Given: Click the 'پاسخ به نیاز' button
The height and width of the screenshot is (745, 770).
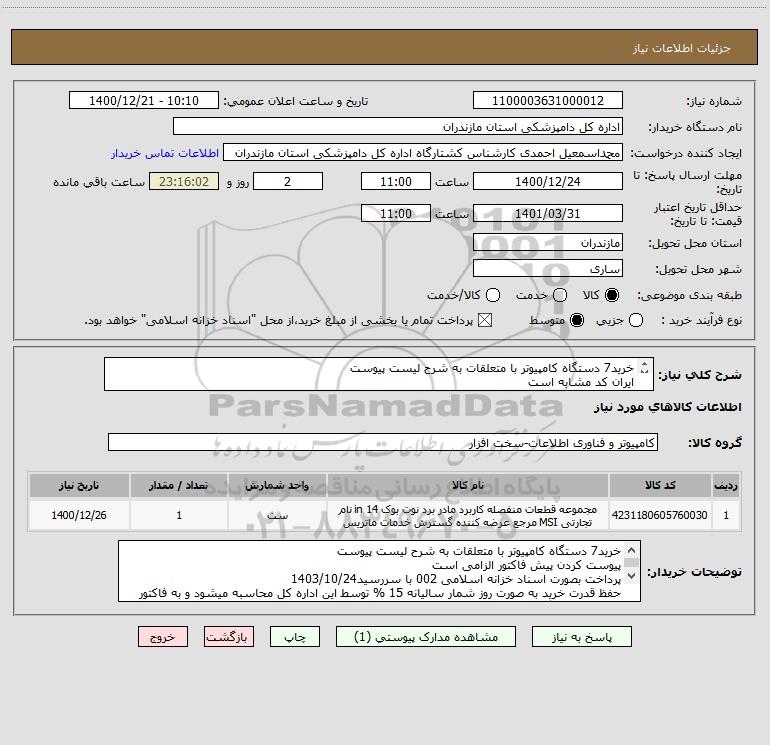Looking at the screenshot, I should click(581, 637).
